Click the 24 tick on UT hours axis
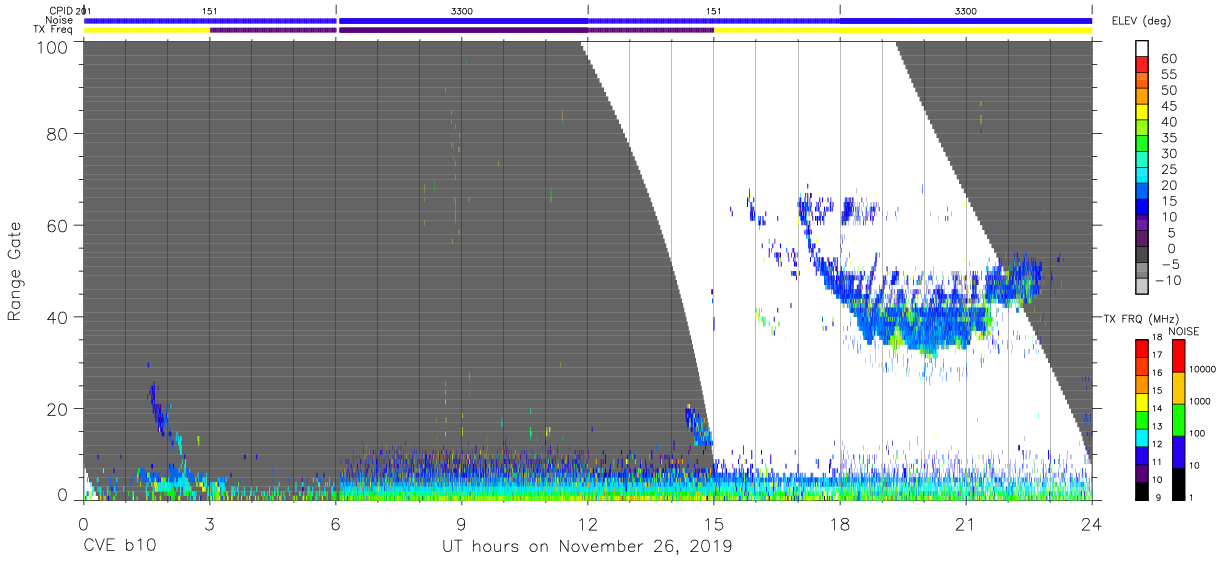 1092,523
